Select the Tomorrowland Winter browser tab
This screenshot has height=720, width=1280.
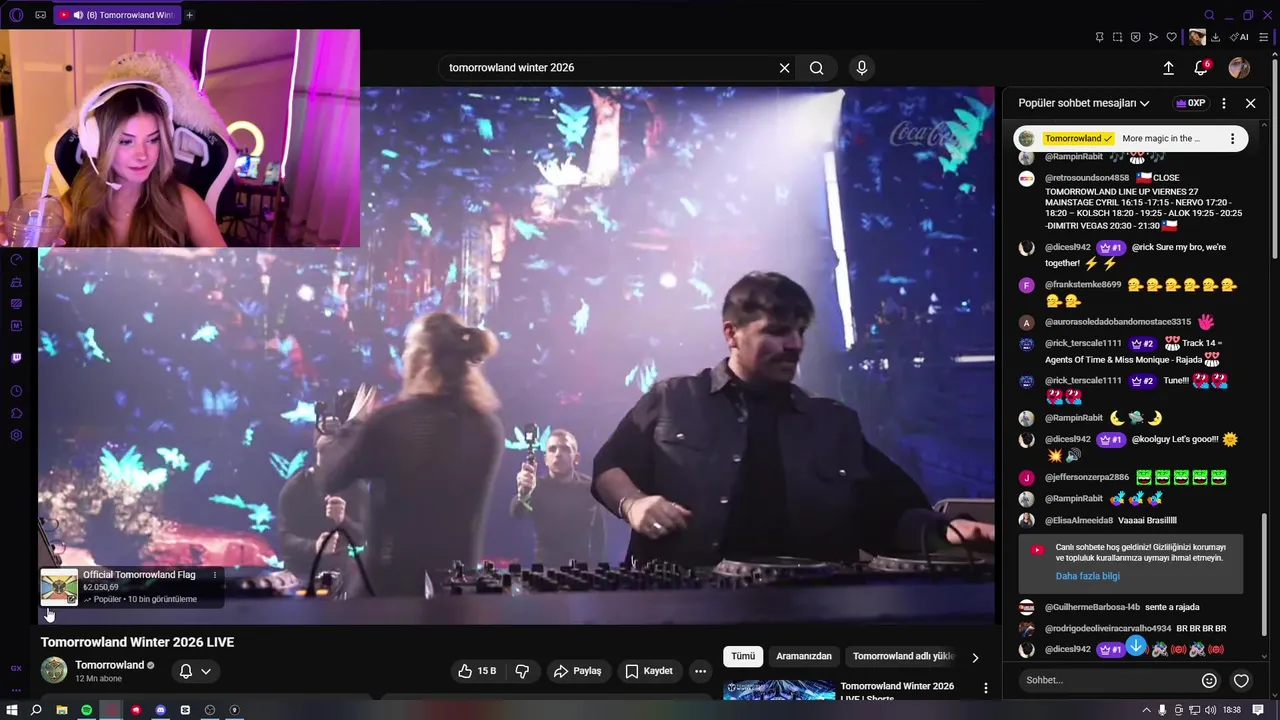coord(116,15)
